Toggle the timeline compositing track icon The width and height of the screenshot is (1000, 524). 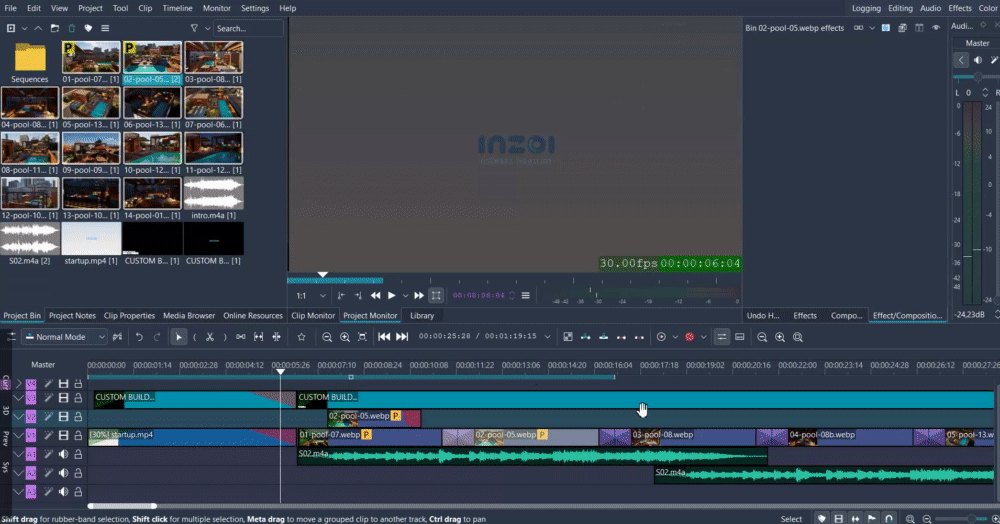pyautogui.click(x=721, y=337)
